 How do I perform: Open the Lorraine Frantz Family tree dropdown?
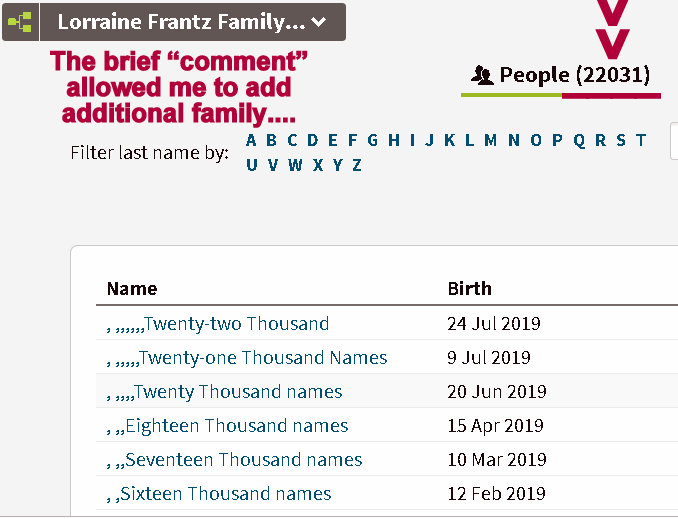194,22
